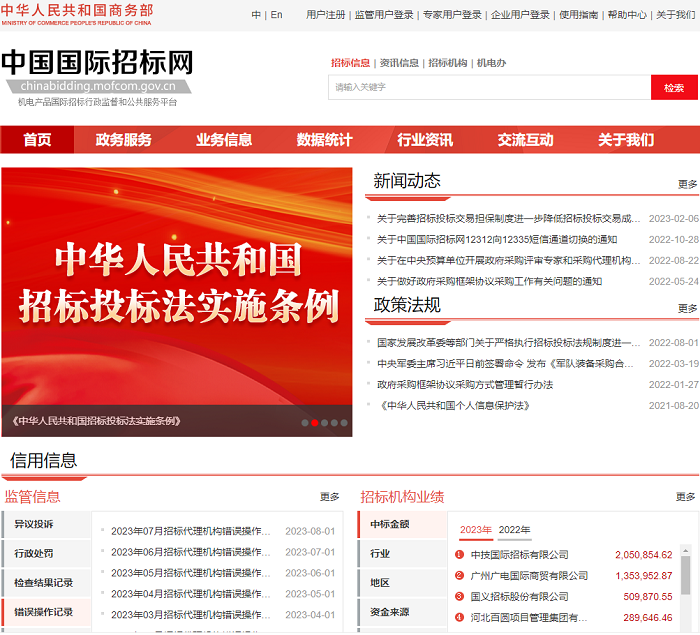Open 业务信息 navigation menu
Viewport: 700px width, 635px height.
click(224, 140)
